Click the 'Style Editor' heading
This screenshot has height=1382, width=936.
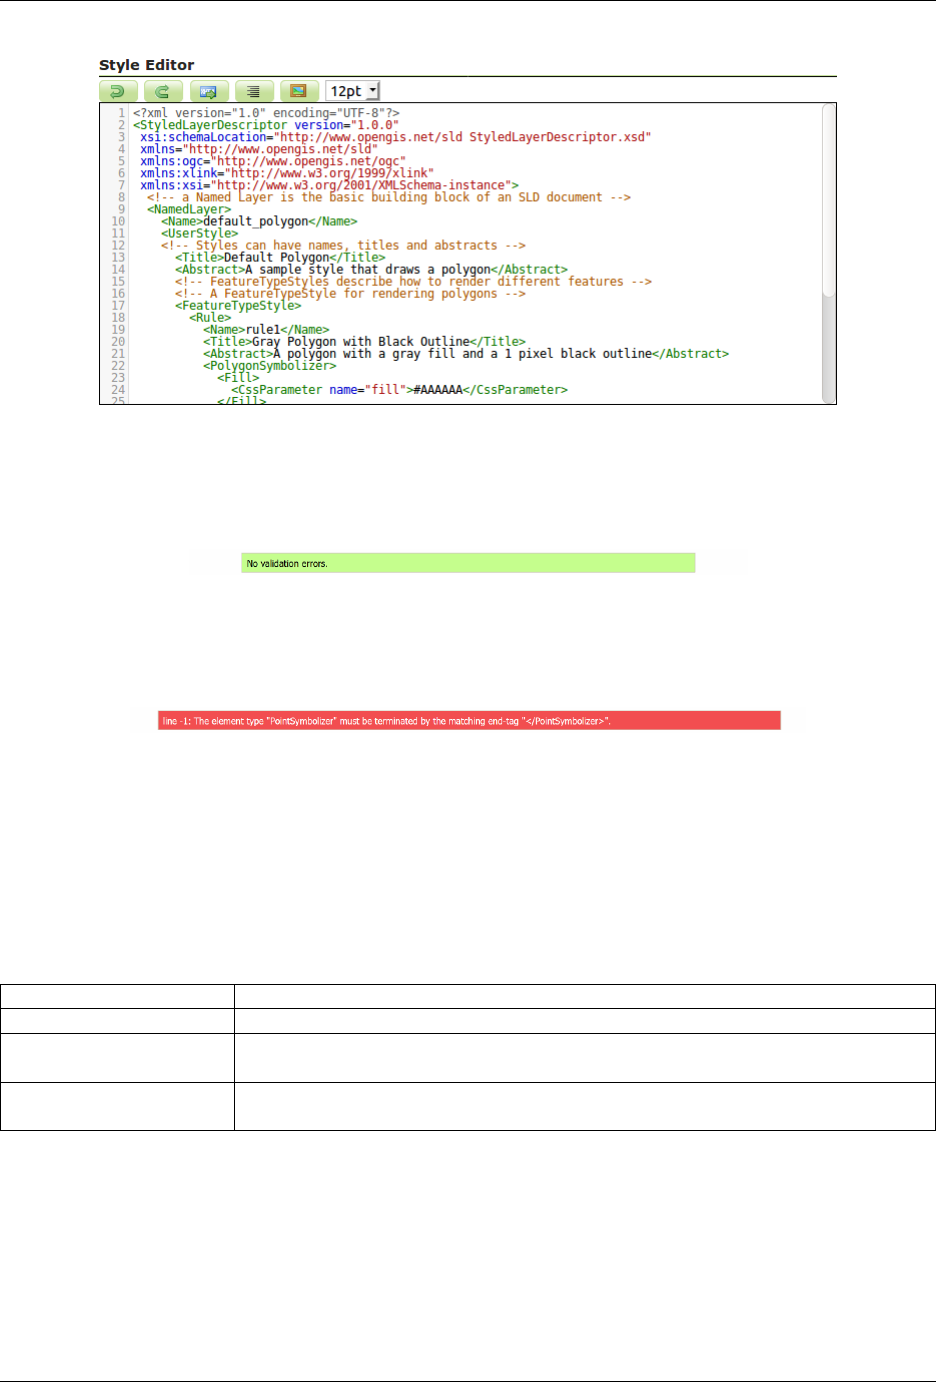[x=146, y=65]
